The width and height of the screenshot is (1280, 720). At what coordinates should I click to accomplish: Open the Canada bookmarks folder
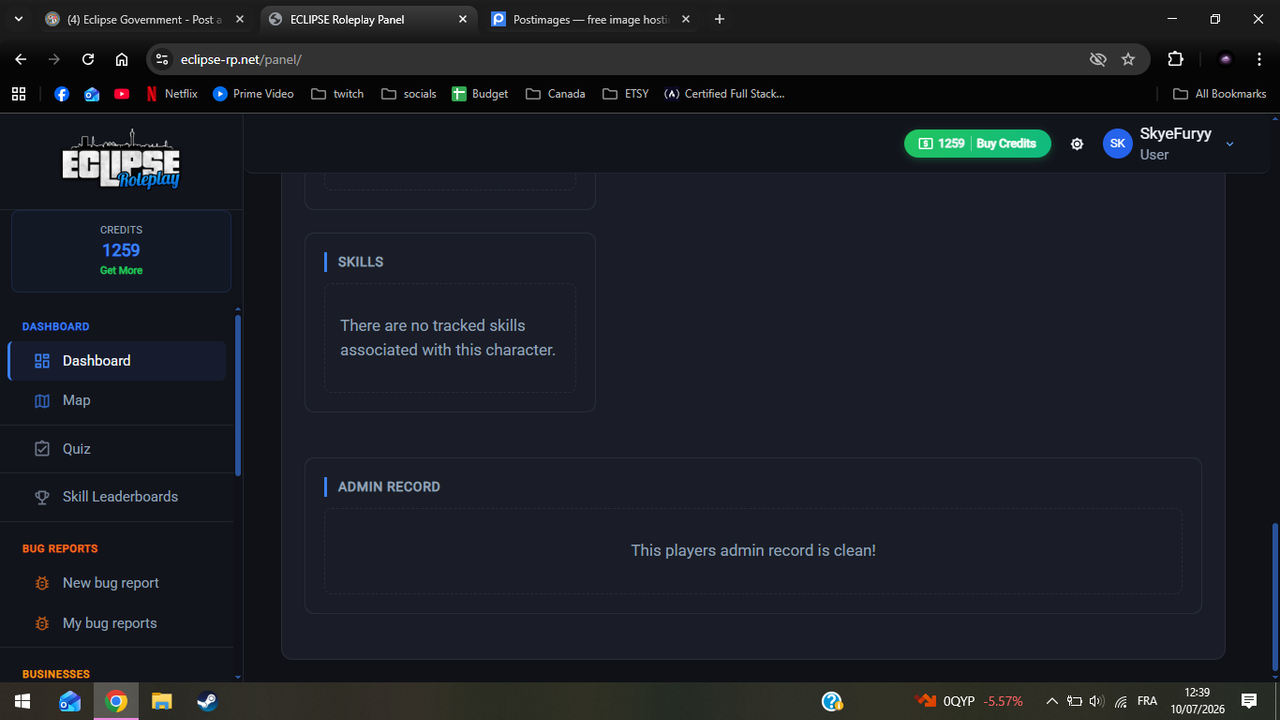555,94
